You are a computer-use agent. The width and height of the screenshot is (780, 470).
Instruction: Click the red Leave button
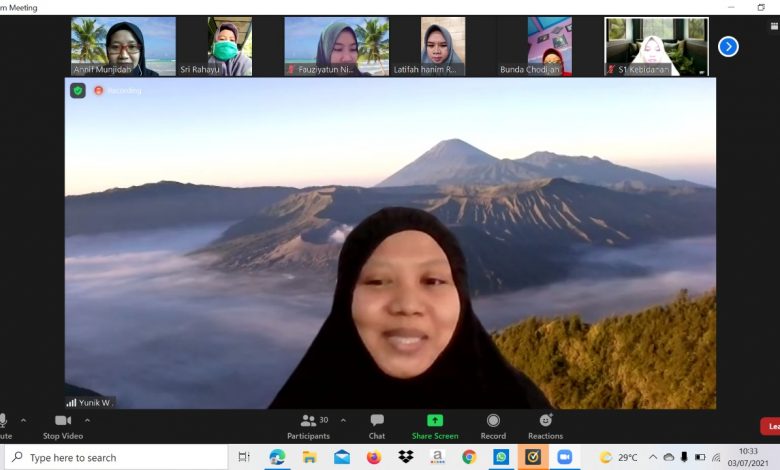coord(770,426)
